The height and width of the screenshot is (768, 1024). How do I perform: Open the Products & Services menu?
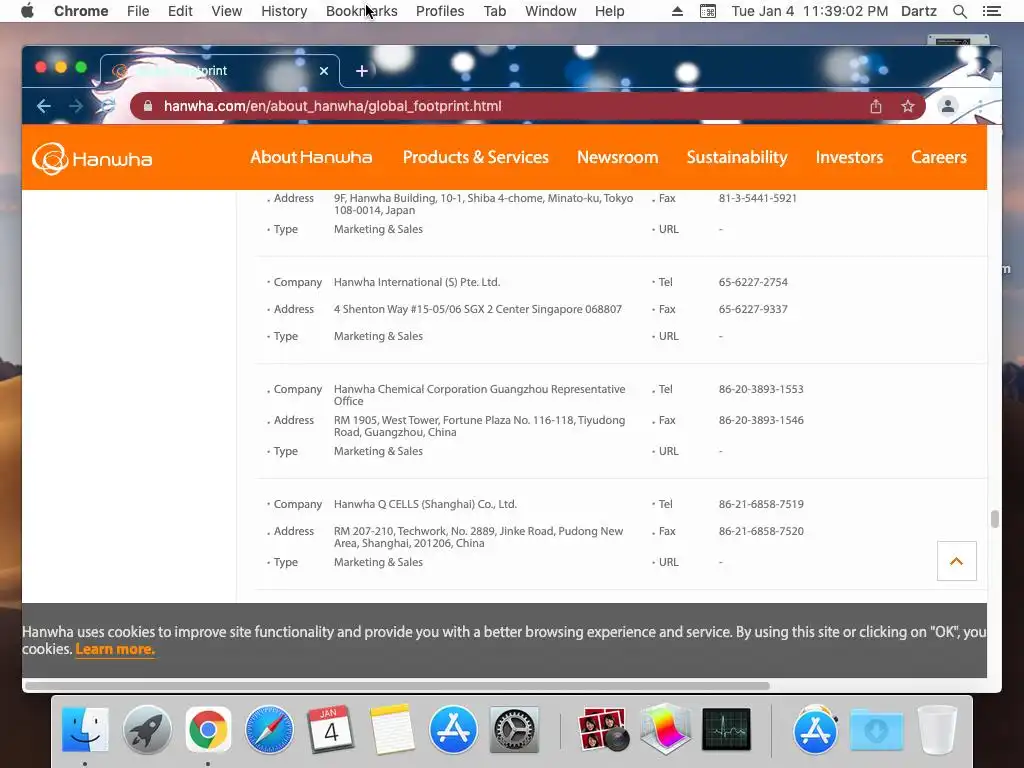click(x=475, y=157)
